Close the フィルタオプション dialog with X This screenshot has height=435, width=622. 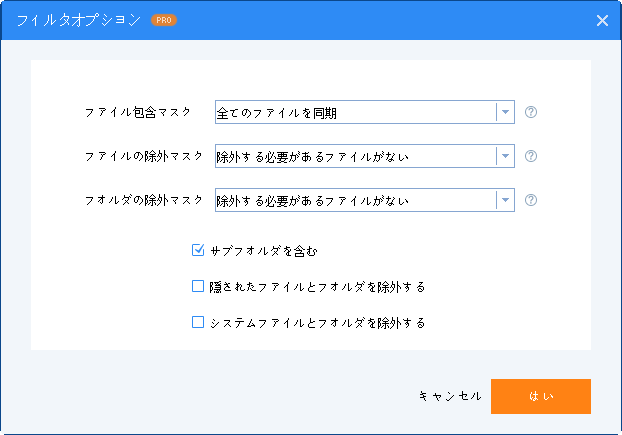pos(602,20)
